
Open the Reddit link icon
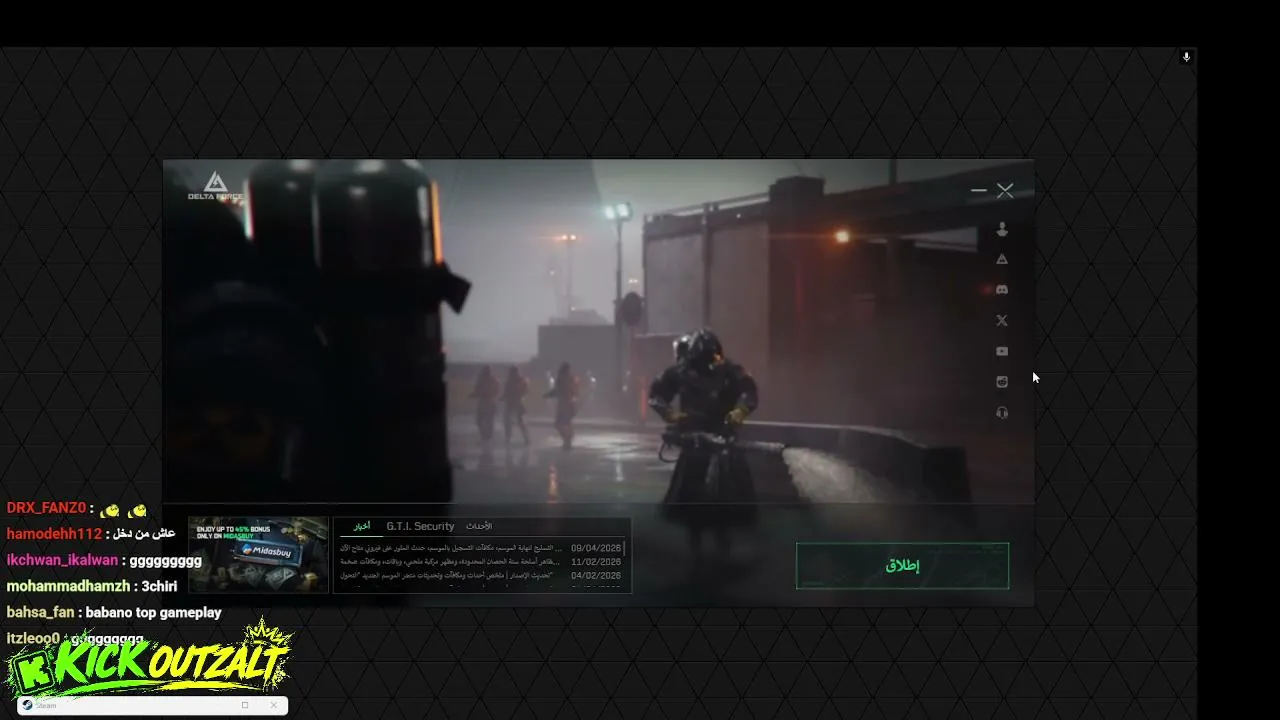pyautogui.click(x=1002, y=381)
